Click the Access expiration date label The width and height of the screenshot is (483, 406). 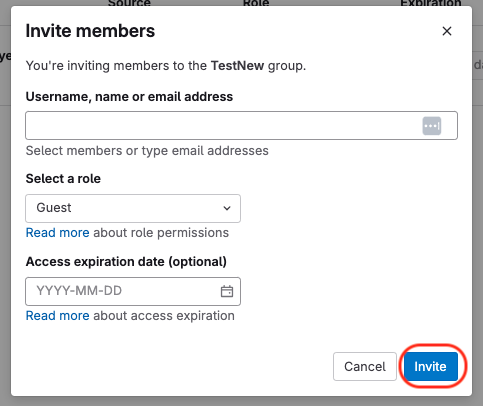pos(126,262)
